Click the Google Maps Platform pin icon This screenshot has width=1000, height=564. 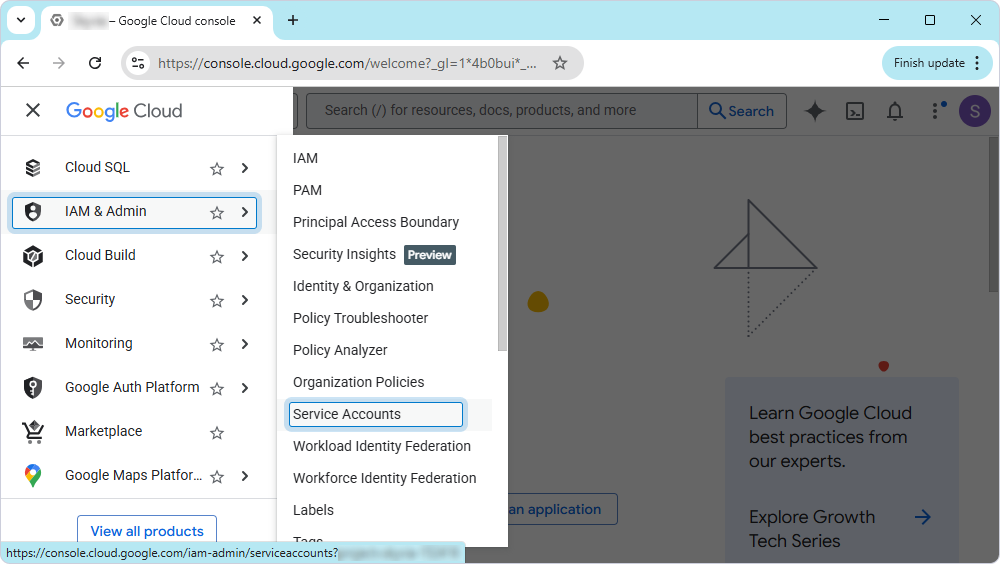coord(33,476)
